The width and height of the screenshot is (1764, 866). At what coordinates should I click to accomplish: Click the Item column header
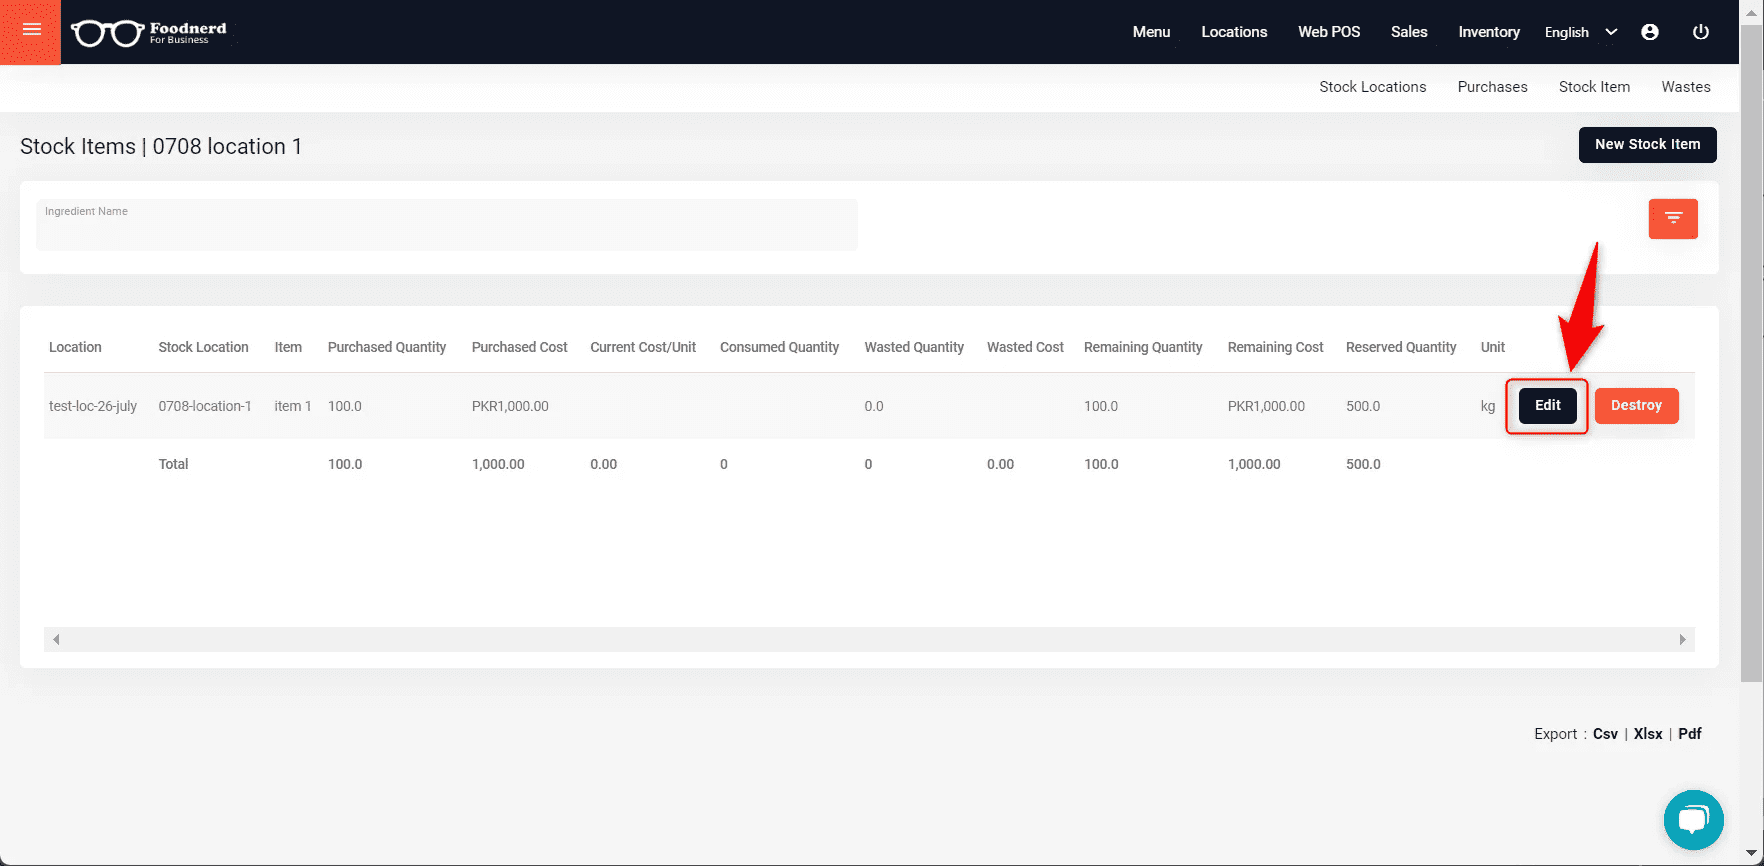click(x=288, y=347)
